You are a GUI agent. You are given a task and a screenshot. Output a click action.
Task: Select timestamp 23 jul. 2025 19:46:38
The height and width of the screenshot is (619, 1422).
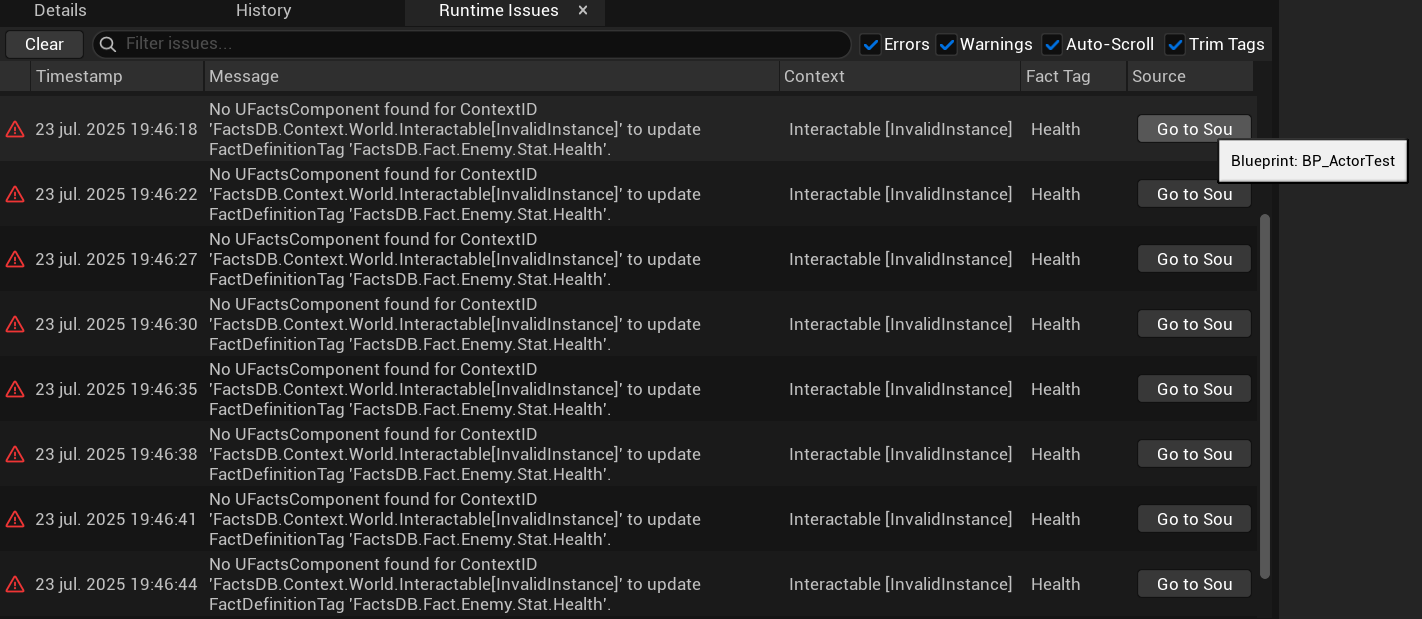pos(116,454)
